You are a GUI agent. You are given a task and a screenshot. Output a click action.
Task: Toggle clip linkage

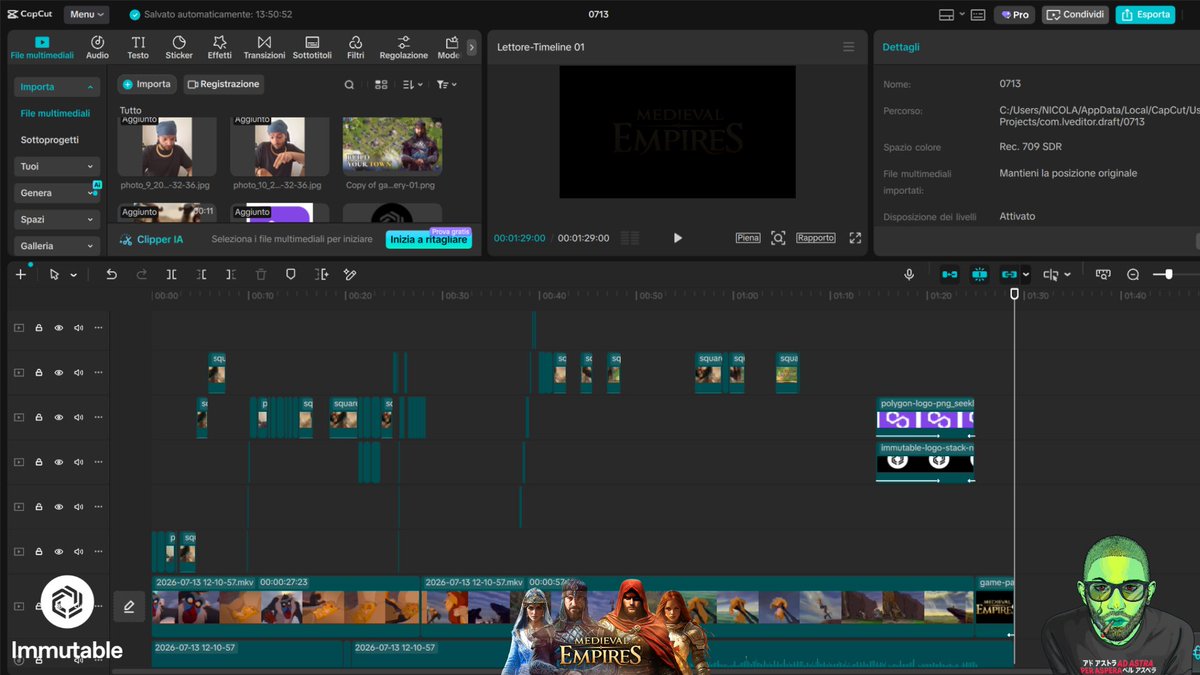pos(1009,274)
